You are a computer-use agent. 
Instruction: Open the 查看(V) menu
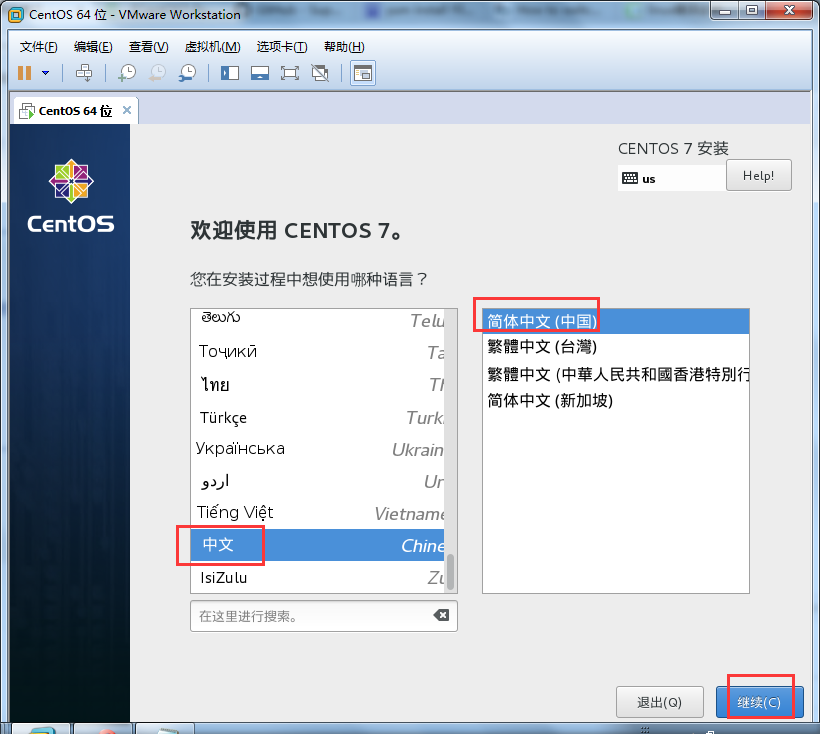coord(149,47)
